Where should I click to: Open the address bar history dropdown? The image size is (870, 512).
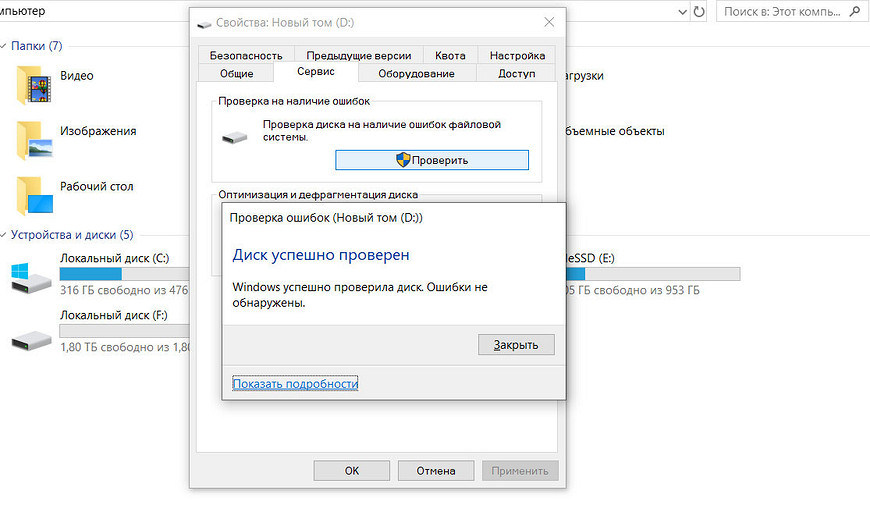click(x=681, y=12)
